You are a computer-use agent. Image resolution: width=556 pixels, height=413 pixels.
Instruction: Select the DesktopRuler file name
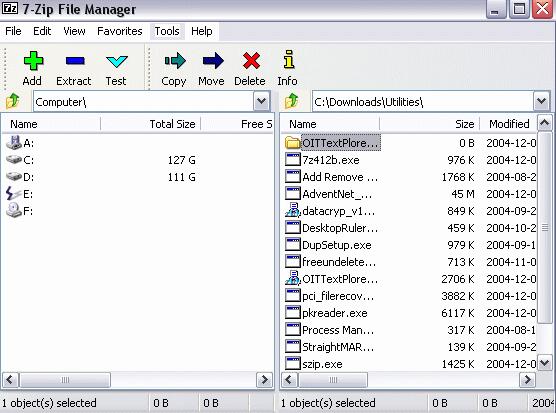pos(340,228)
